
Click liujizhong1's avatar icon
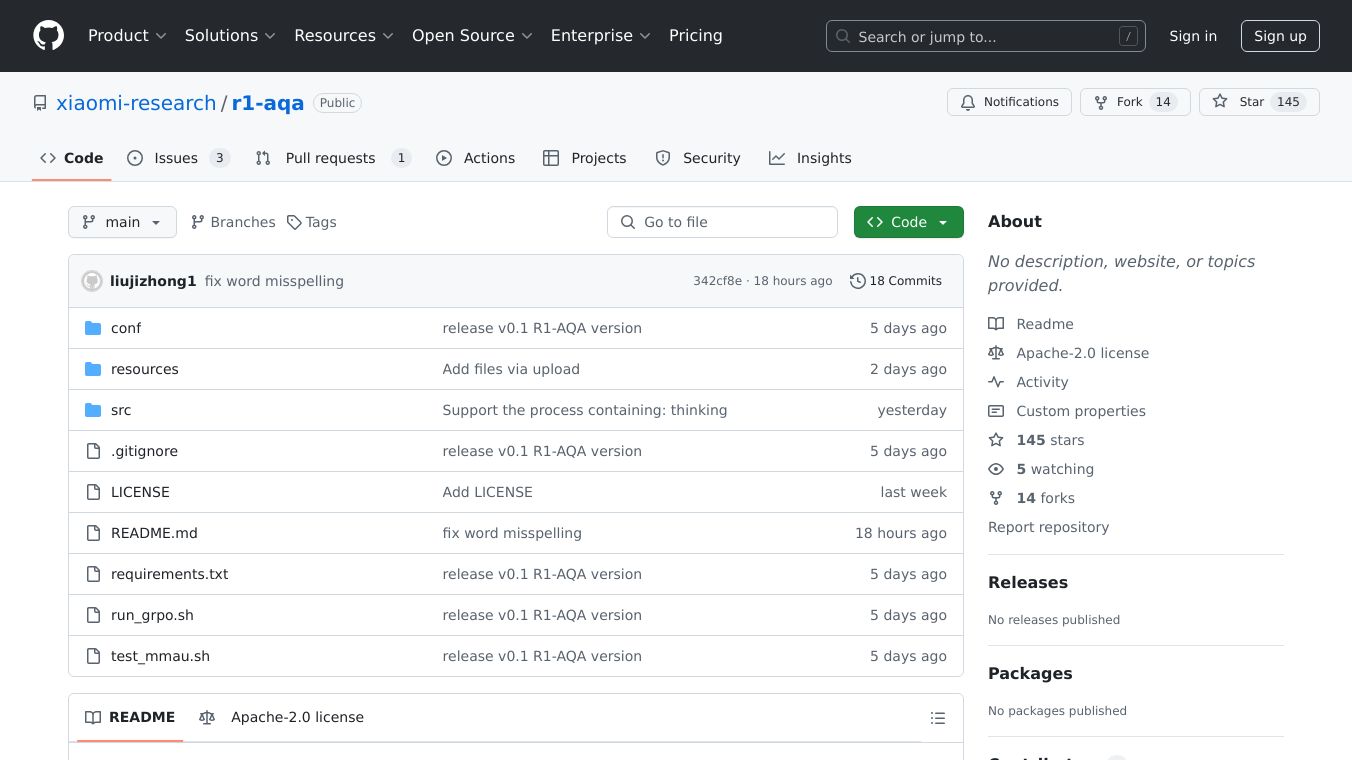tap(92, 281)
